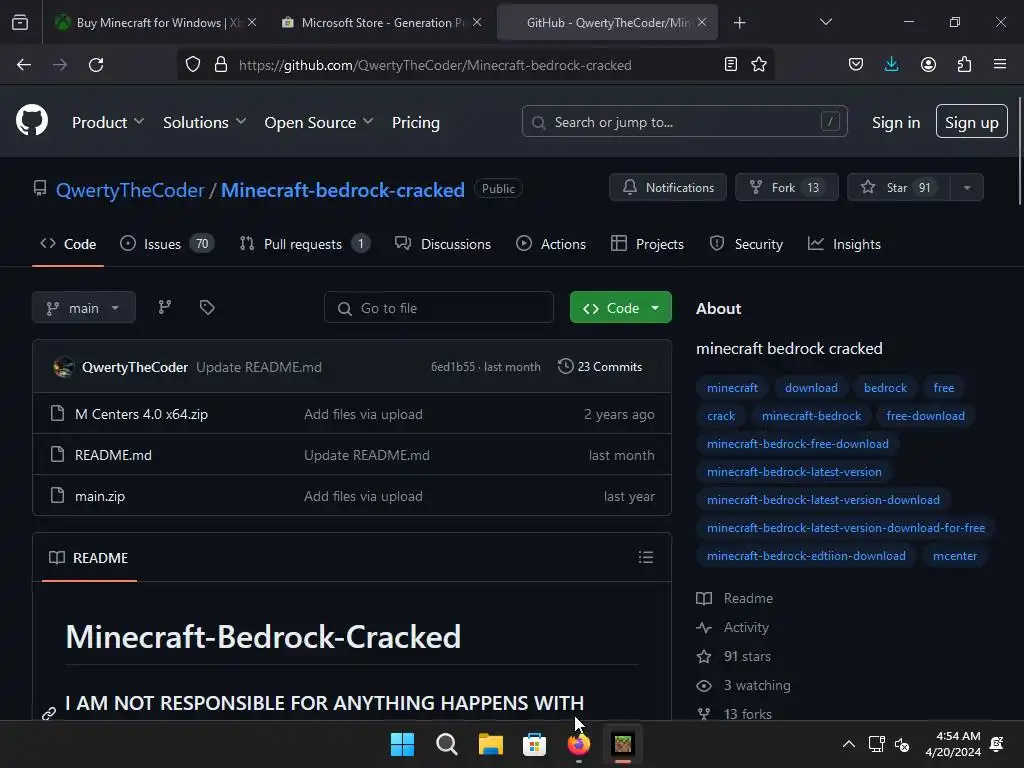
Task: Click the Go to file field
Action: (439, 308)
